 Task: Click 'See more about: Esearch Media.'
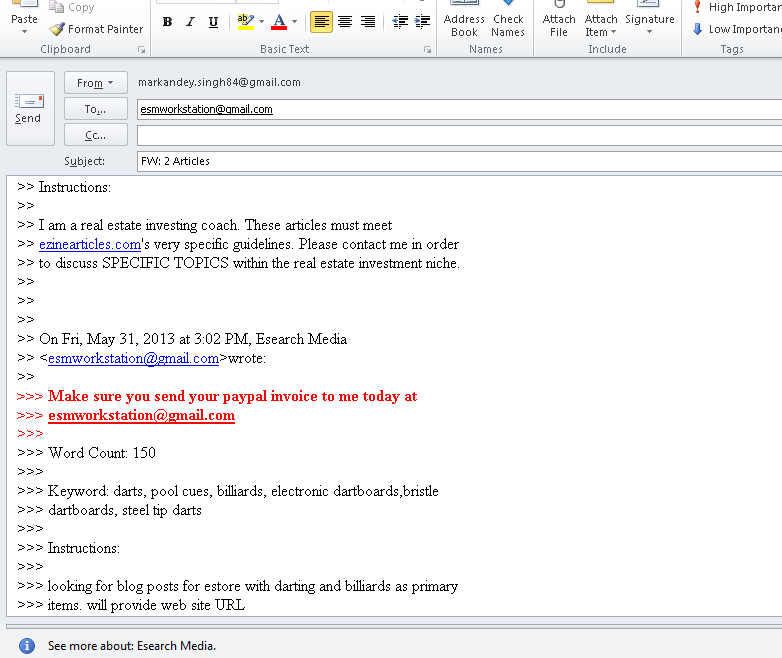coord(132,646)
